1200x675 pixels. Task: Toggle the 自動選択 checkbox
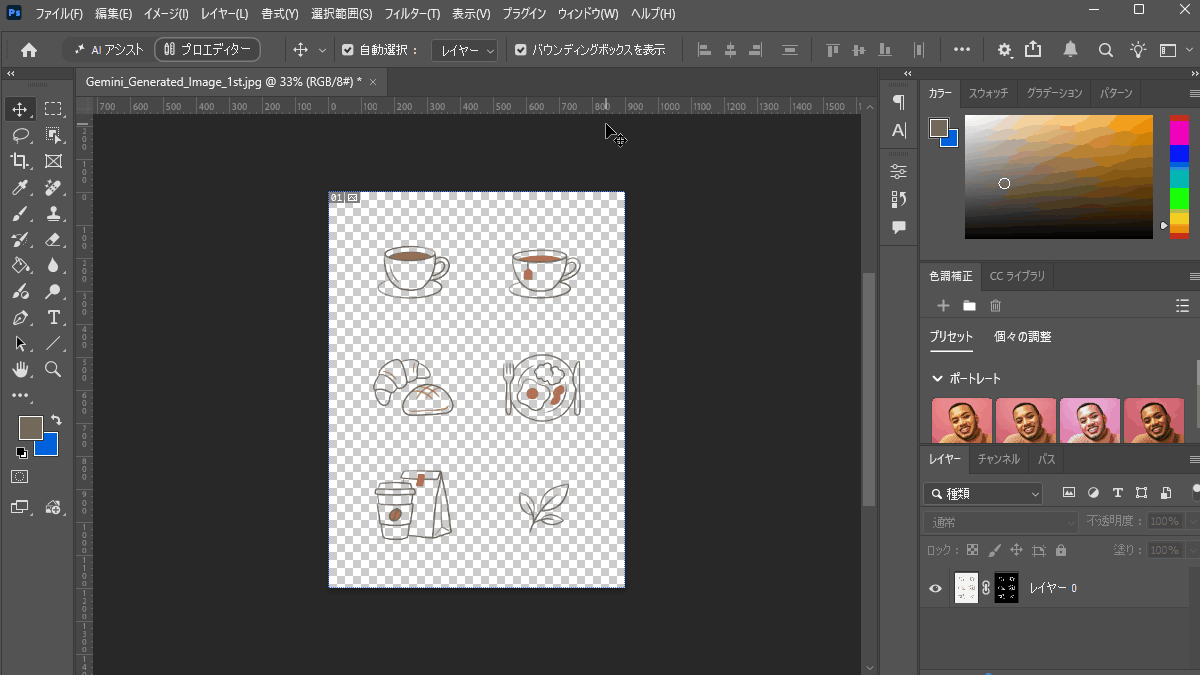coord(348,50)
